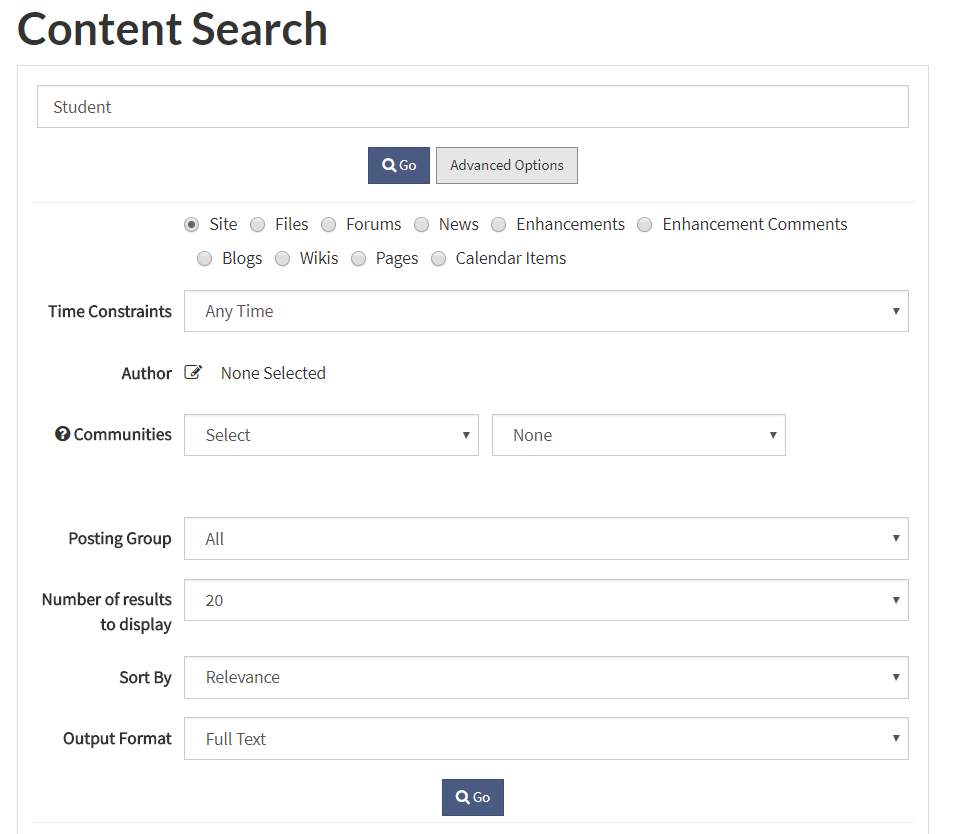Select Enhancement Comments radio option

(645, 225)
